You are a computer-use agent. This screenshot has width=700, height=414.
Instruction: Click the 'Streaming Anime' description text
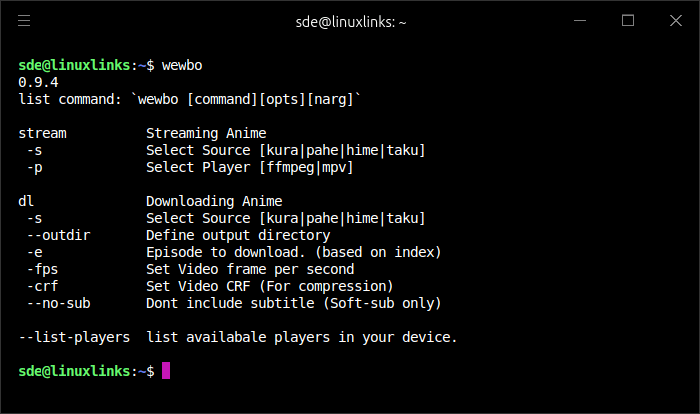point(206,133)
